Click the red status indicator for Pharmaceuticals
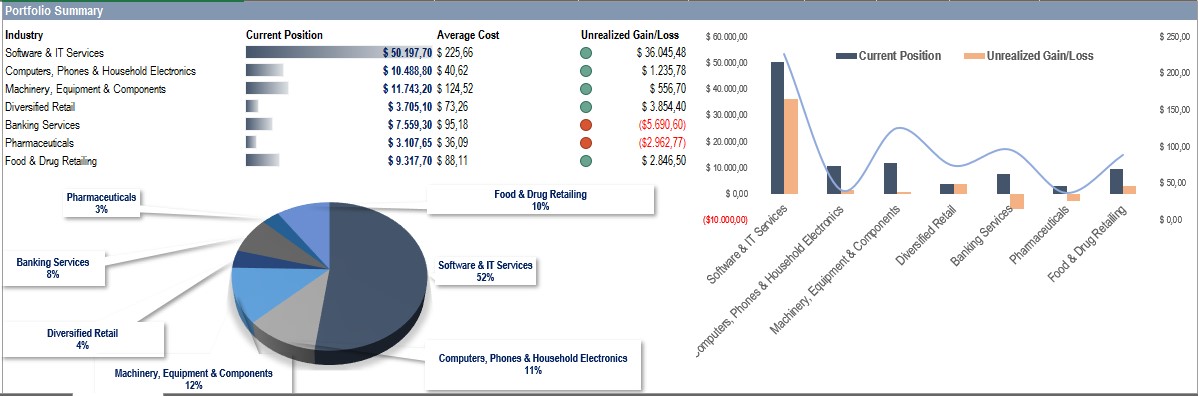 pos(586,143)
